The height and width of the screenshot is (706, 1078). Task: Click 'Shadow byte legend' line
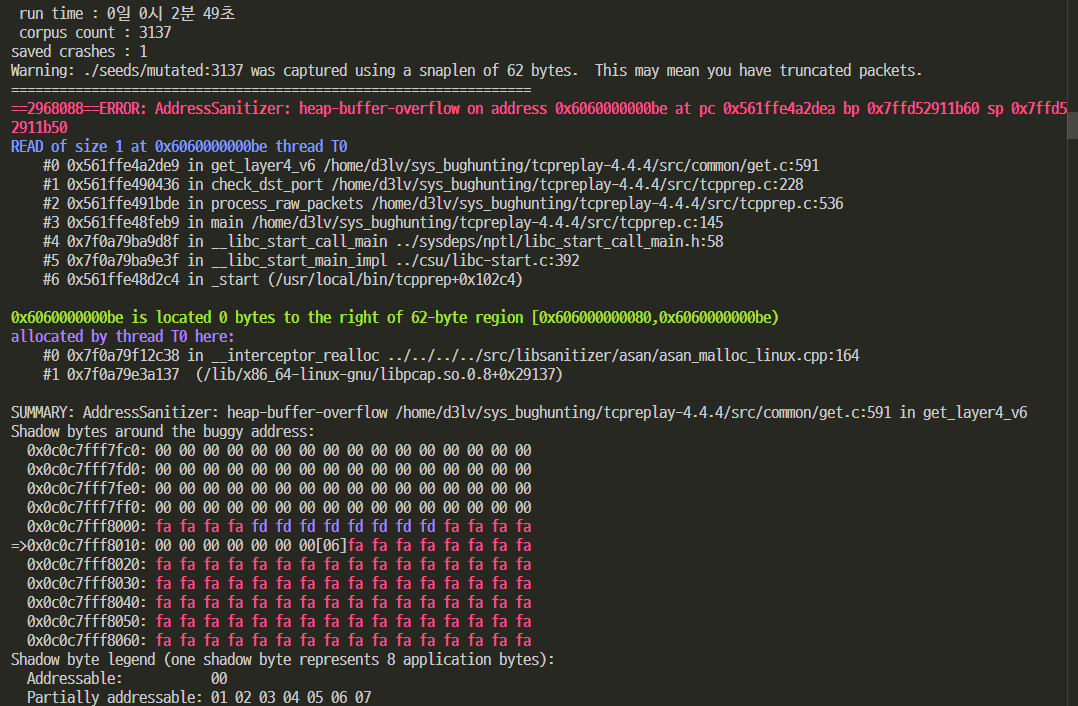point(283,660)
